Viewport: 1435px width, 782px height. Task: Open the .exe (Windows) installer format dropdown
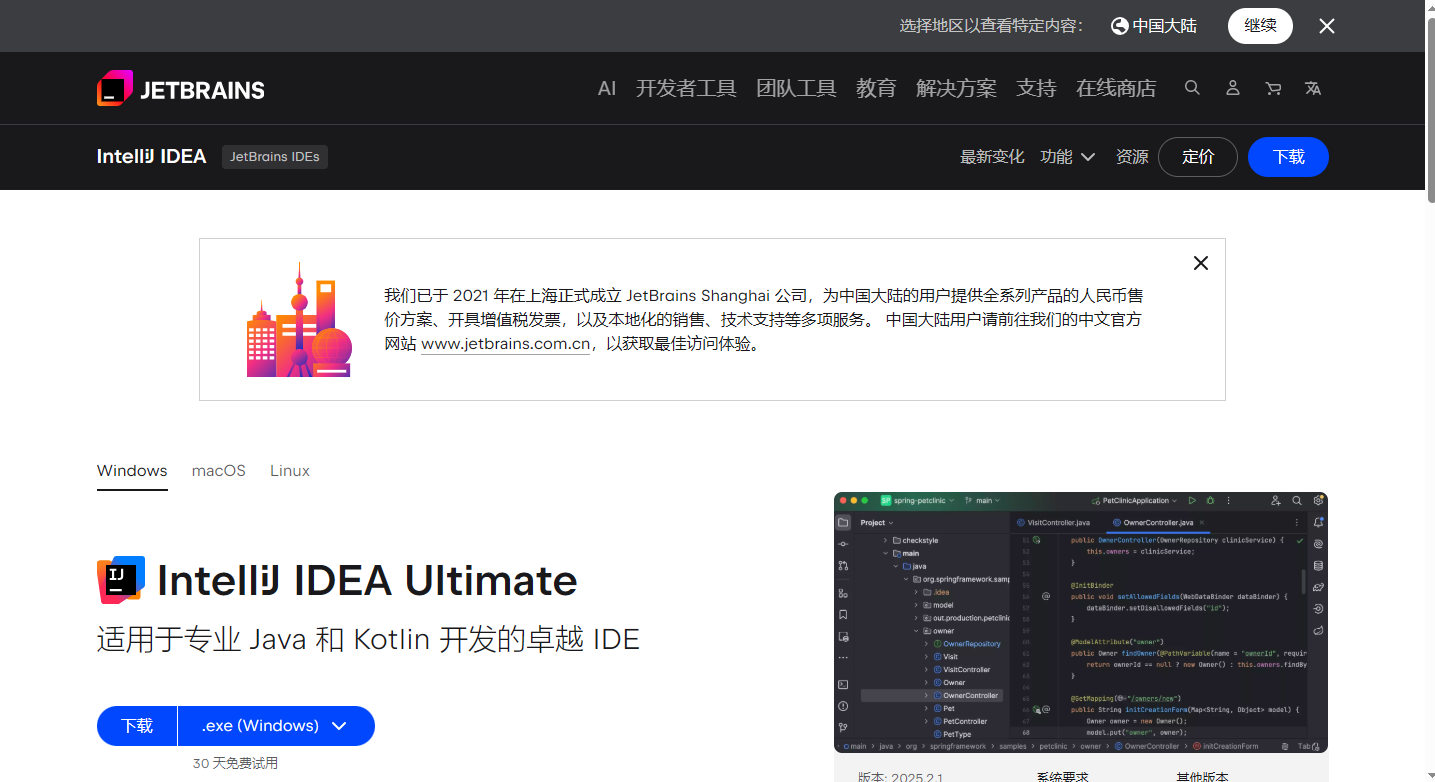tap(275, 725)
